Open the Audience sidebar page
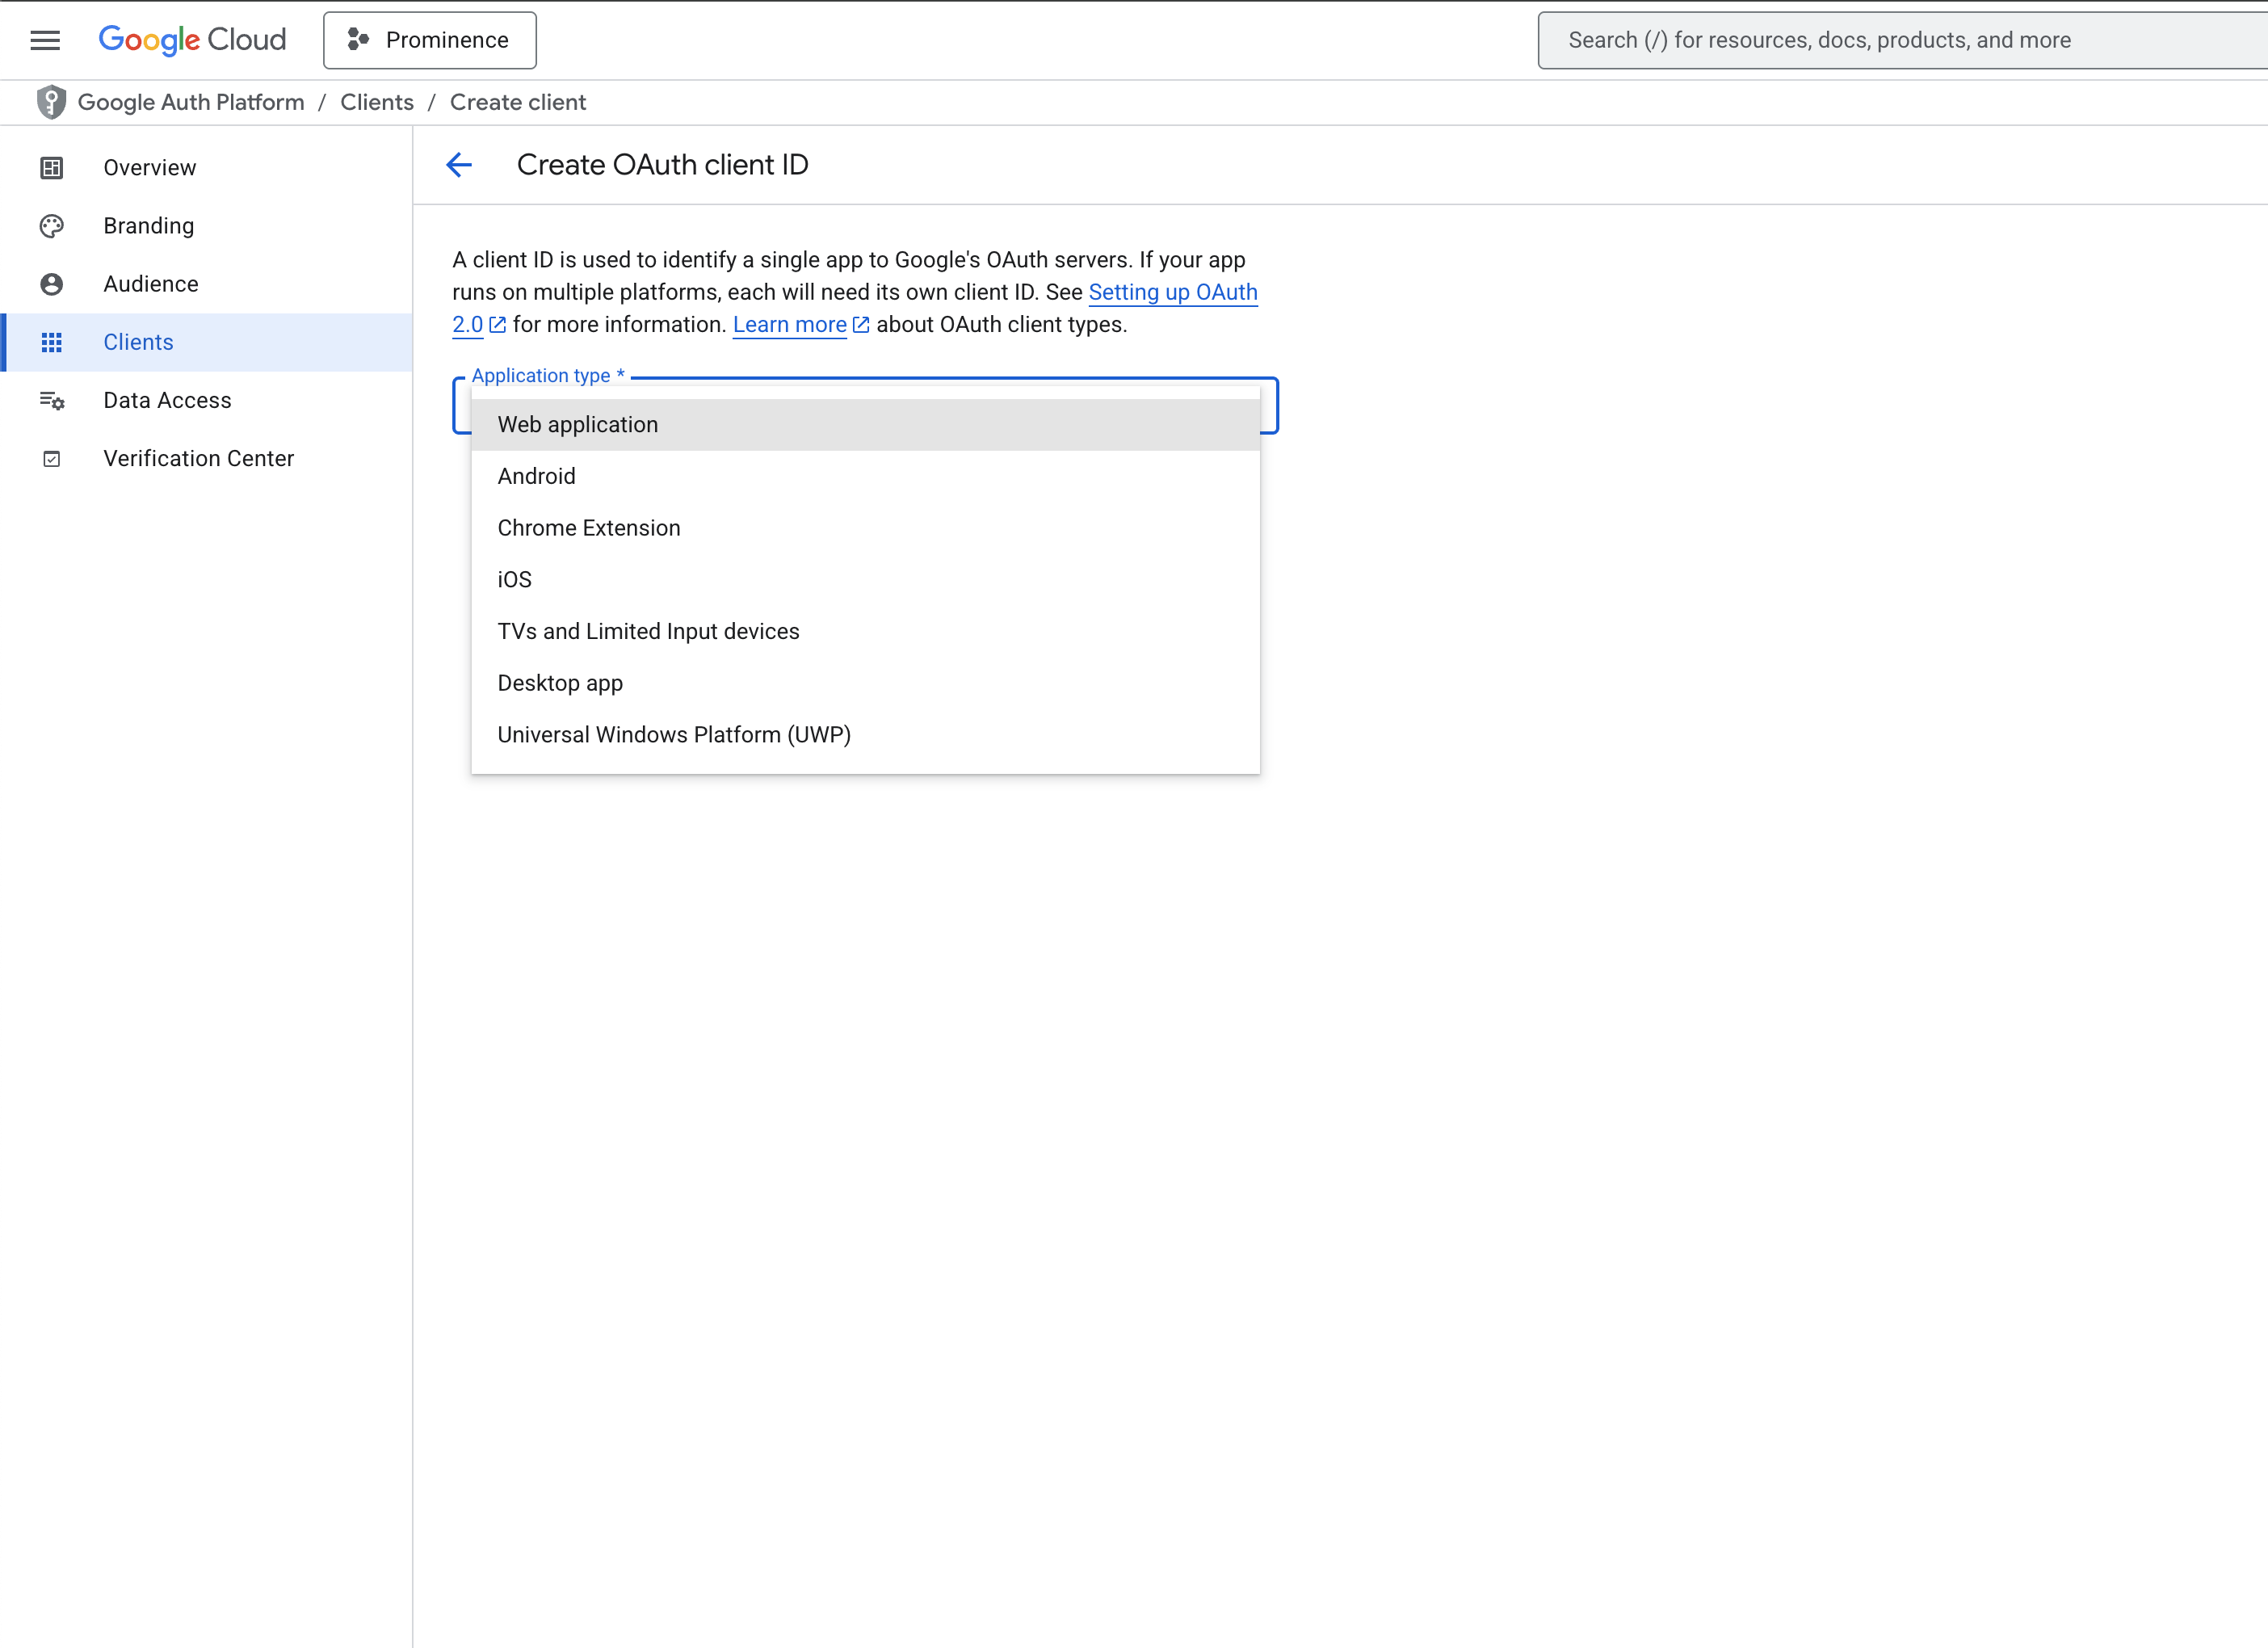Screen dimensions: 2268x1648 (206, 284)
